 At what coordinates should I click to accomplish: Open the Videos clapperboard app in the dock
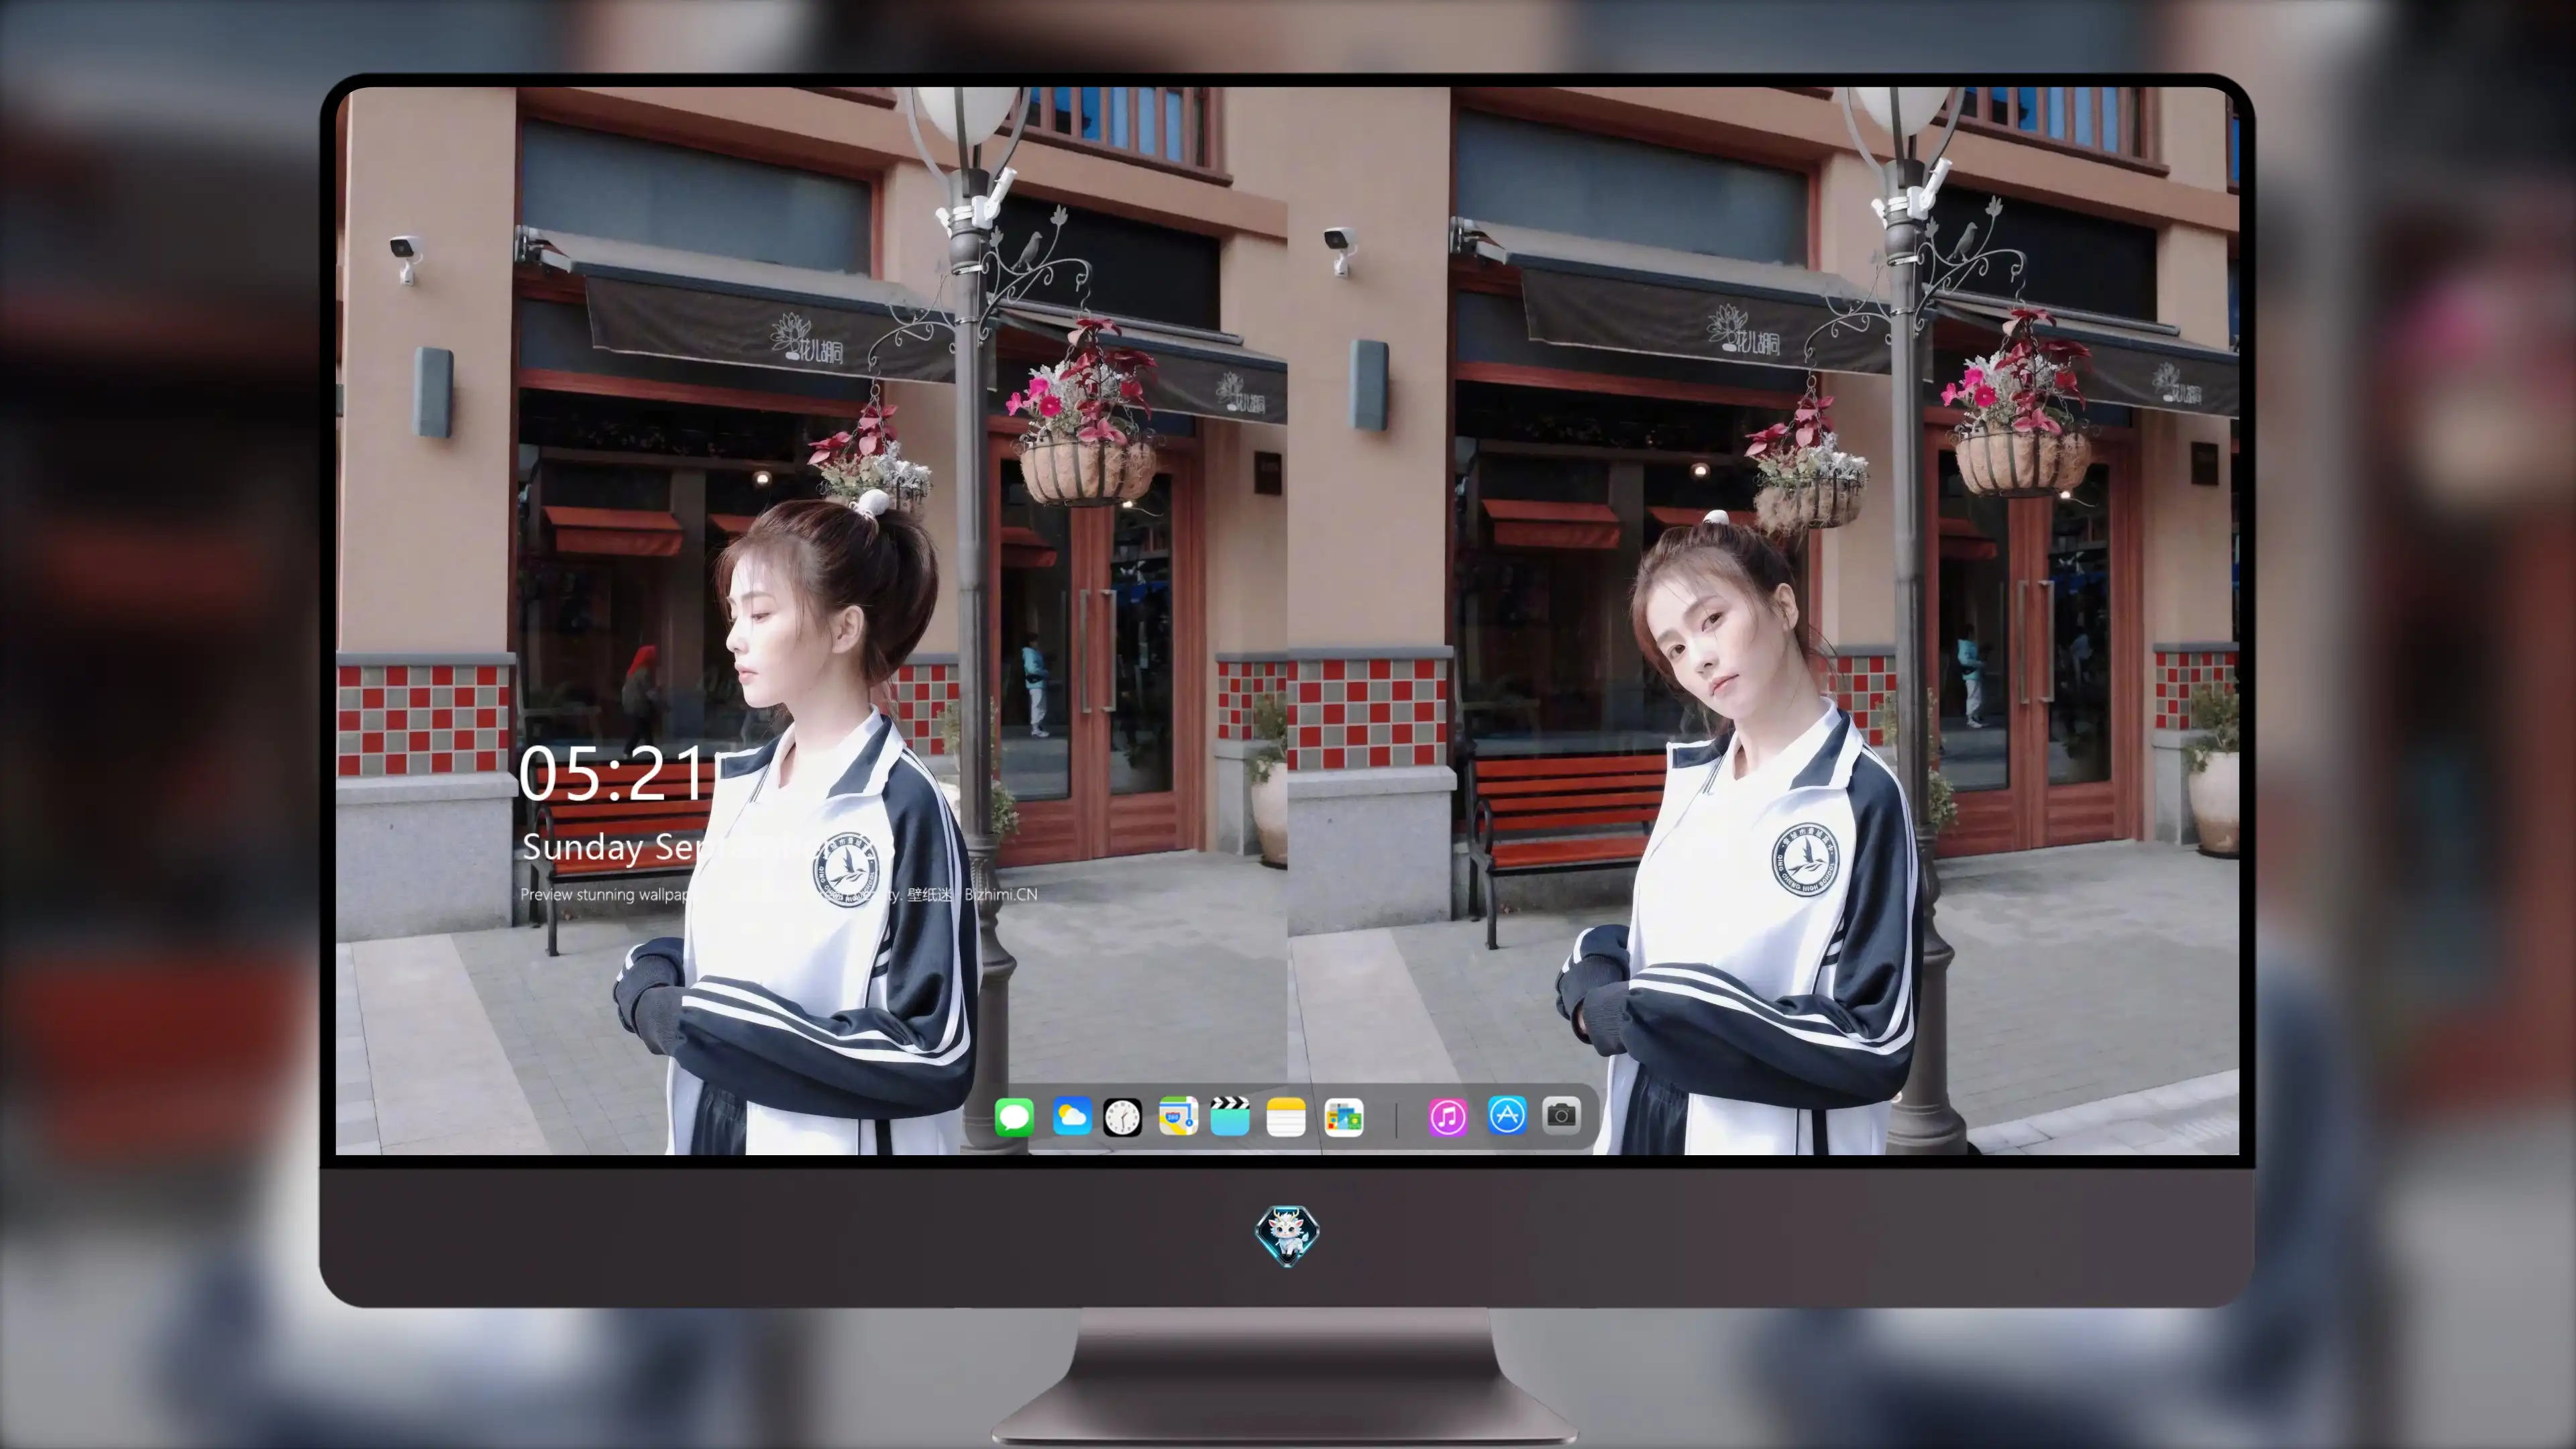pyautogui.click(x=1230, y=1117)
